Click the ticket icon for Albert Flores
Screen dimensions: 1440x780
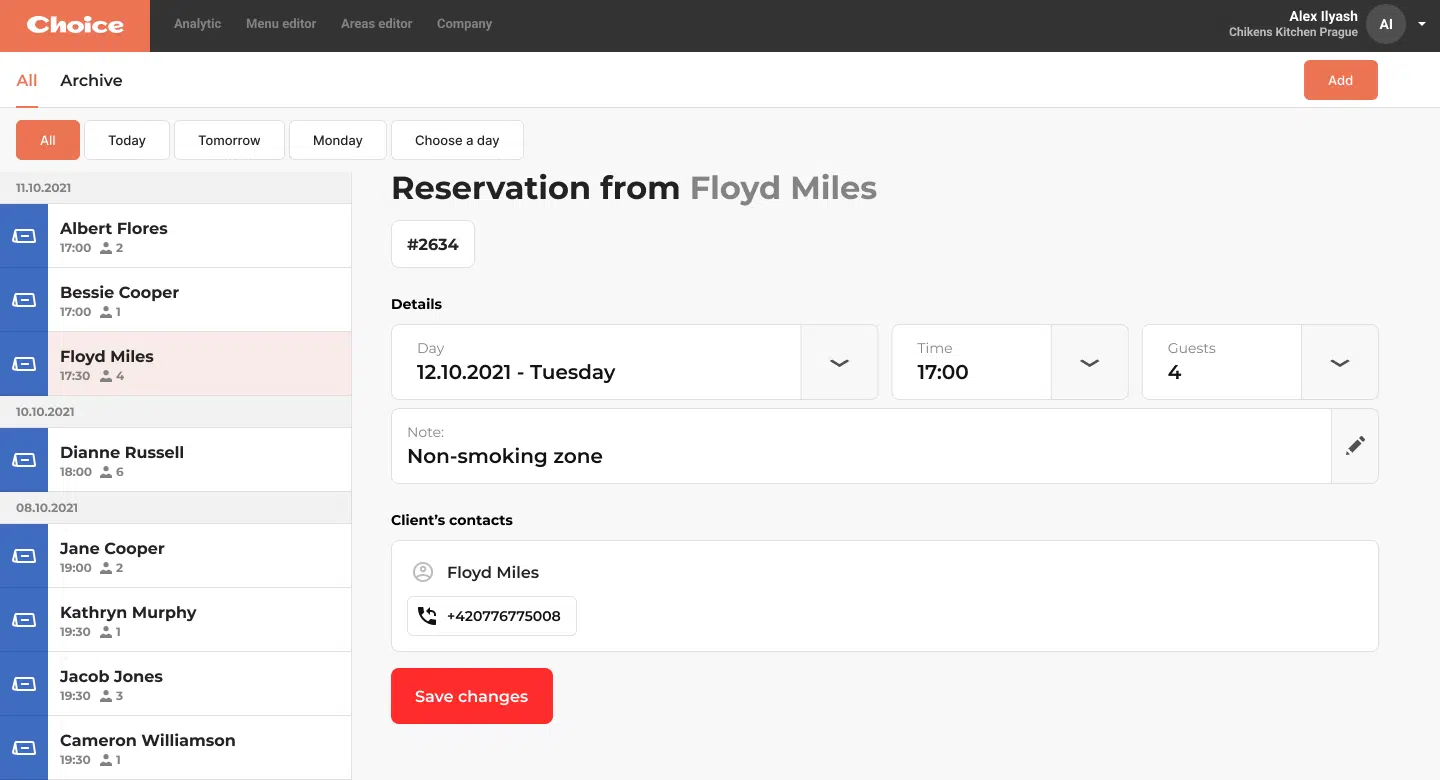click(x=24, y=236)
